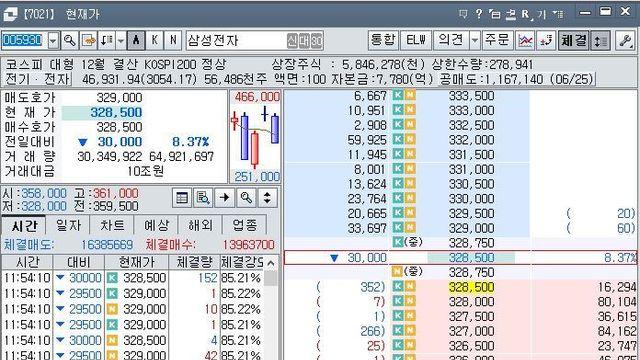The image size is (640, 360).
Task: Open the dropdown next to the sort icon
Action: 120,40
